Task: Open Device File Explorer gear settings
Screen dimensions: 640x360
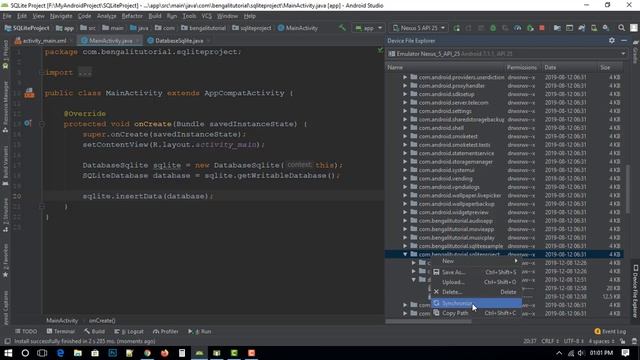Action: pos(611,40)
